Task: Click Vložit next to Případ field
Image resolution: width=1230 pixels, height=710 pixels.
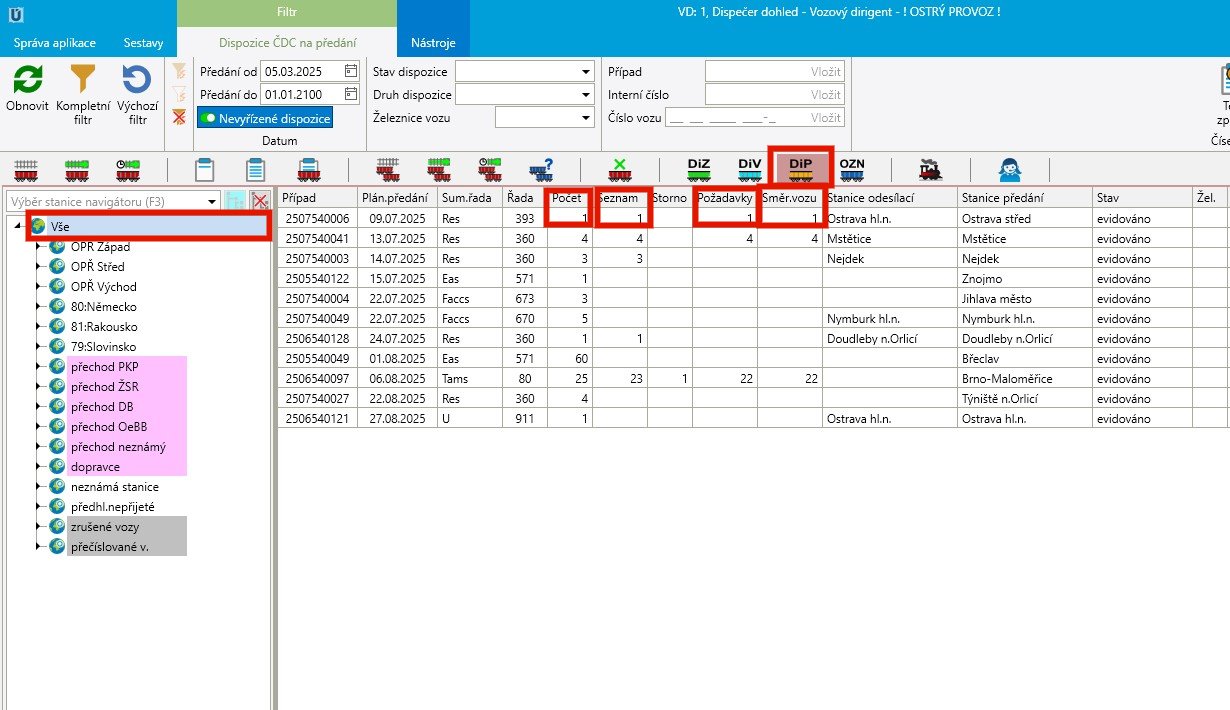Action: click(825, 71)
